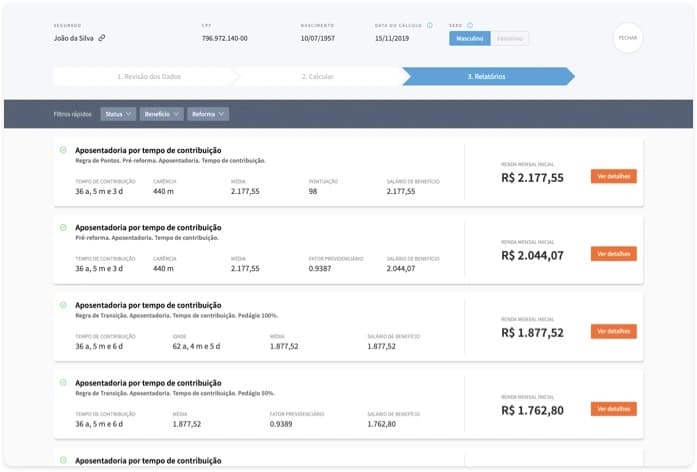Click the calculation date 15/11/2019
Image resolution: width=697 pixels, height=472 pixels.
click(x=392, y=38)
